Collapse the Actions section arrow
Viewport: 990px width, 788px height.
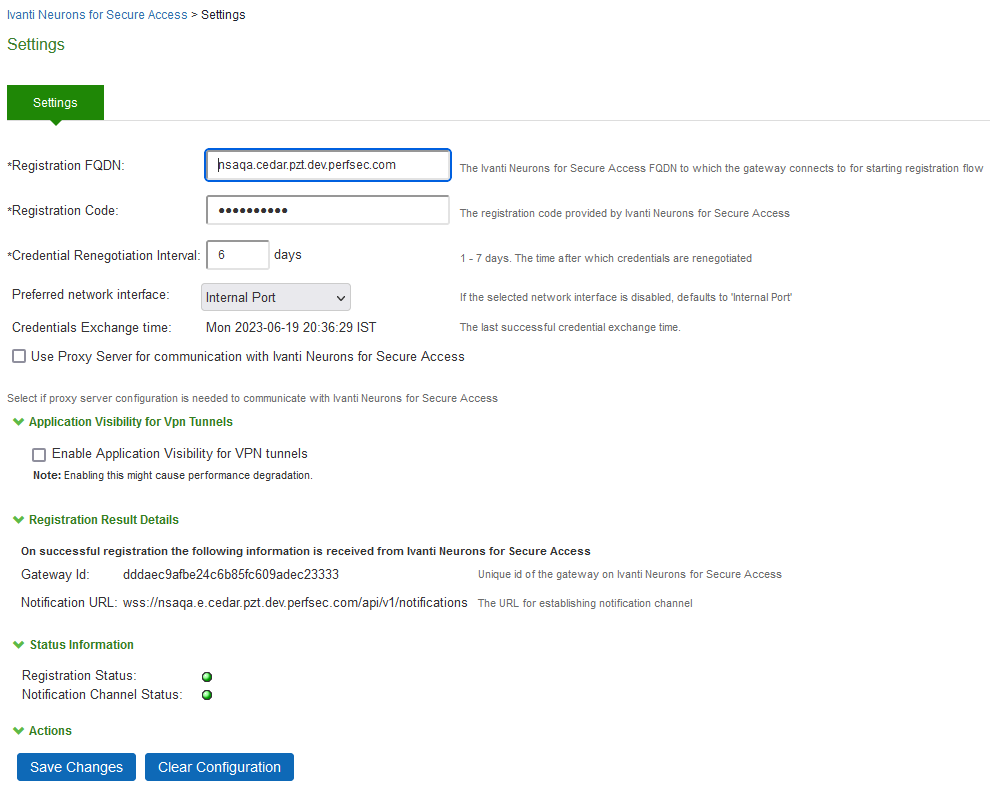(x=18, y=731)
